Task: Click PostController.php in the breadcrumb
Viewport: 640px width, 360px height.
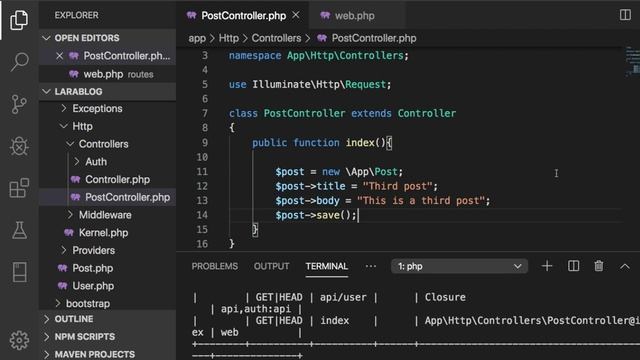Action: [x=374, y=38]
